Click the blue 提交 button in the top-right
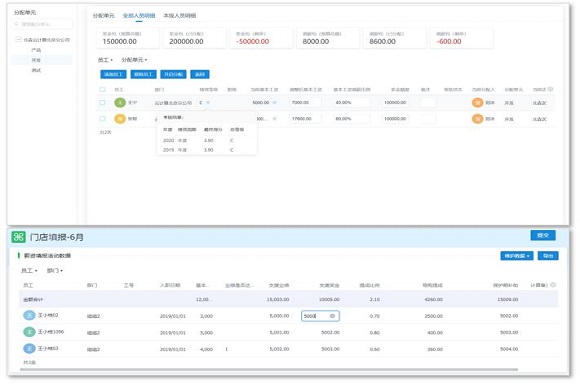This screenshot has width=580, height=385. pos(543,235)
